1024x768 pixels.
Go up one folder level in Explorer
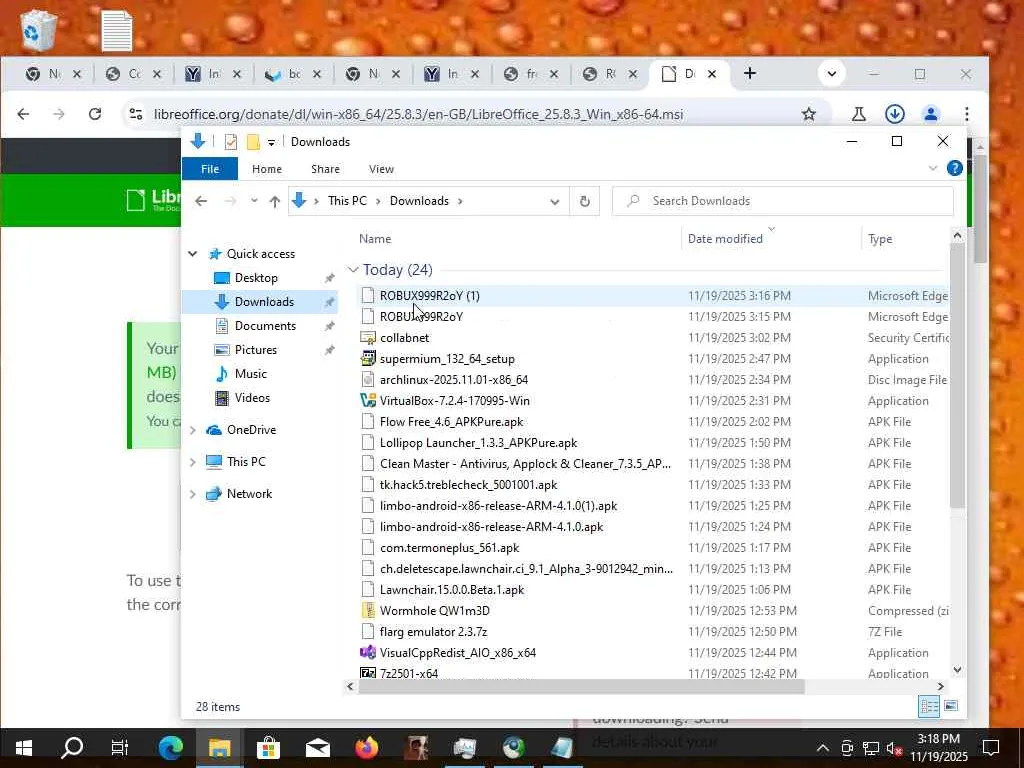[275, 201]
